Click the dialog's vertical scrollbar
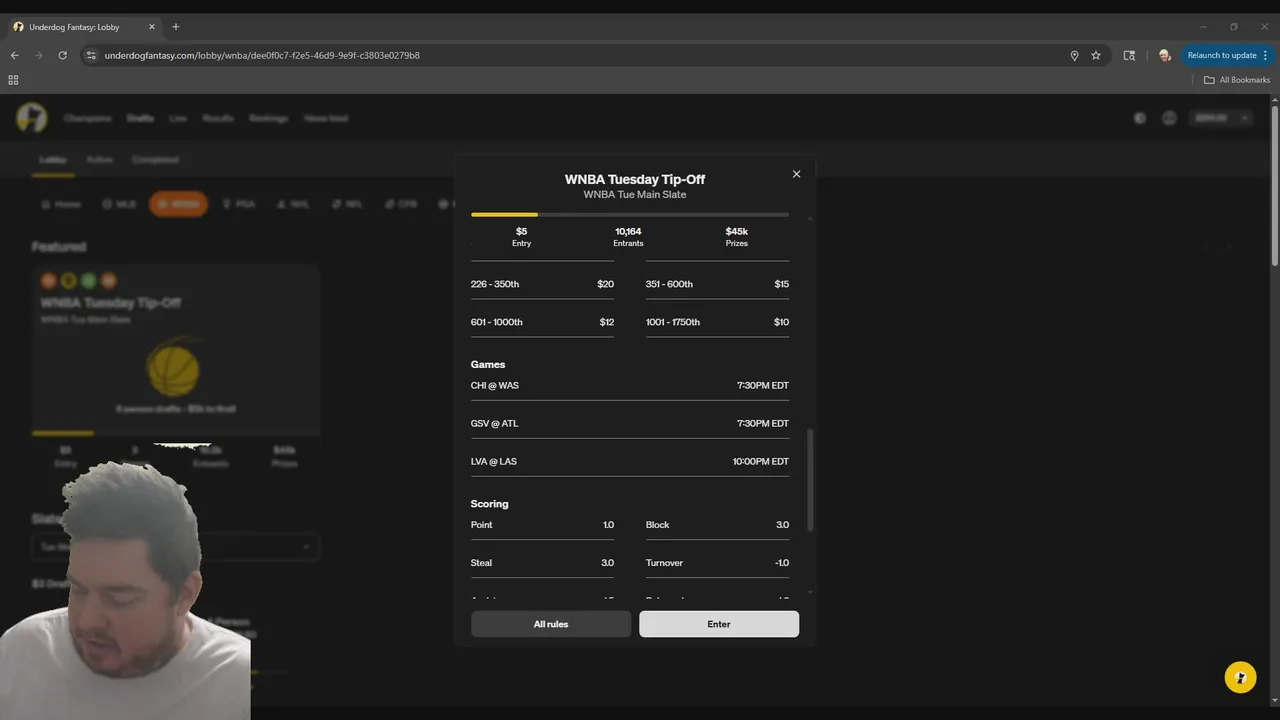Viewport: 1280px width, 720px height. (810, 480)
